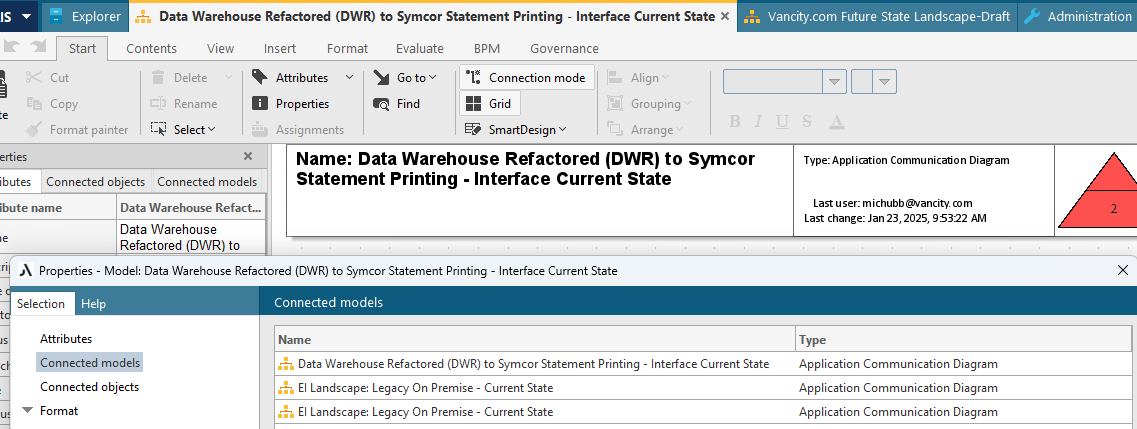1137x429 pixels.
Task: Click the font color A icon
Action: click(x=837, y=121)
